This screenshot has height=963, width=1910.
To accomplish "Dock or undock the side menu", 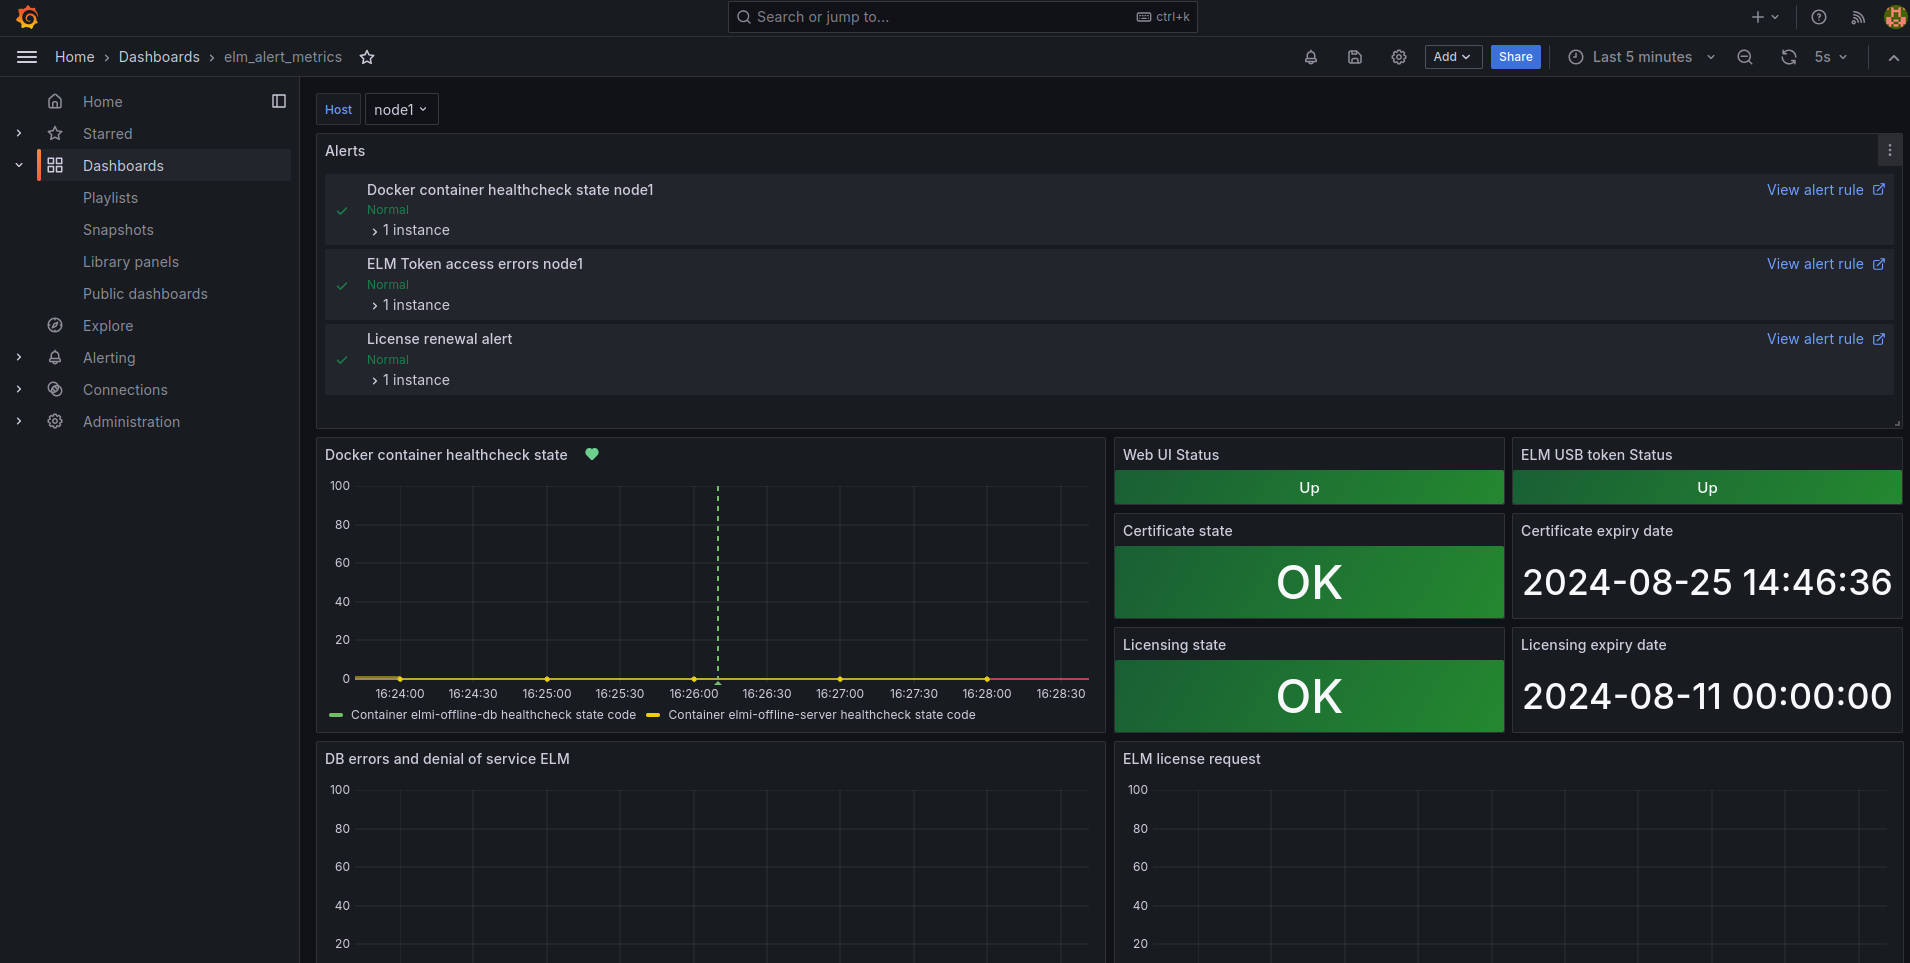I will click(x=279, y=101).
